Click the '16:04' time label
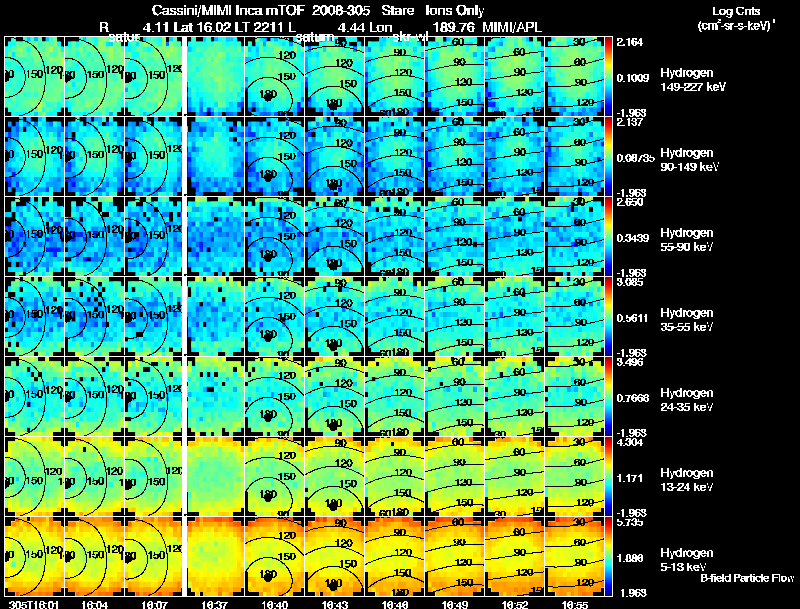Screen dimensions: 800x609 pos(94,604)
